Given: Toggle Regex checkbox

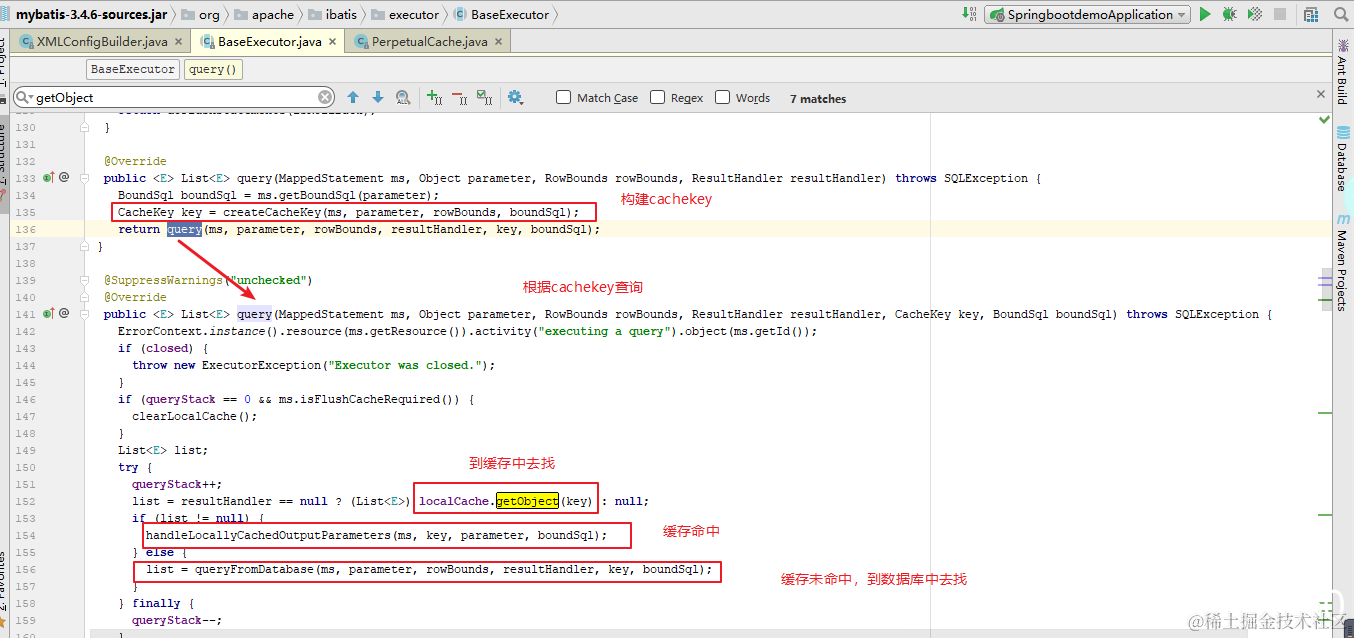Looking at the screenshot, I should pos(657,97).
